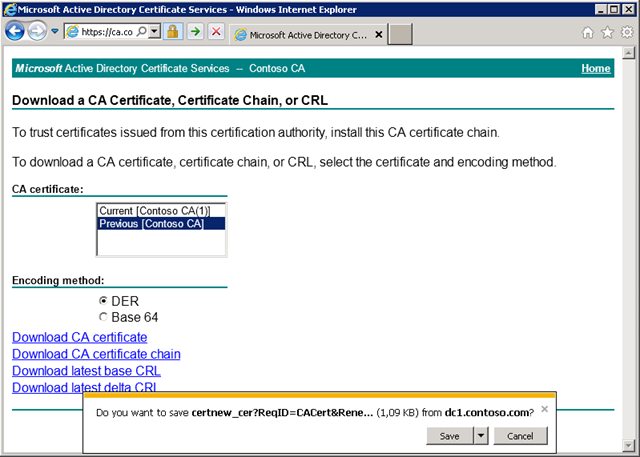Maximize the Internet Explorer window
This screenshot has width=640, height=457.
coord(614,9)
